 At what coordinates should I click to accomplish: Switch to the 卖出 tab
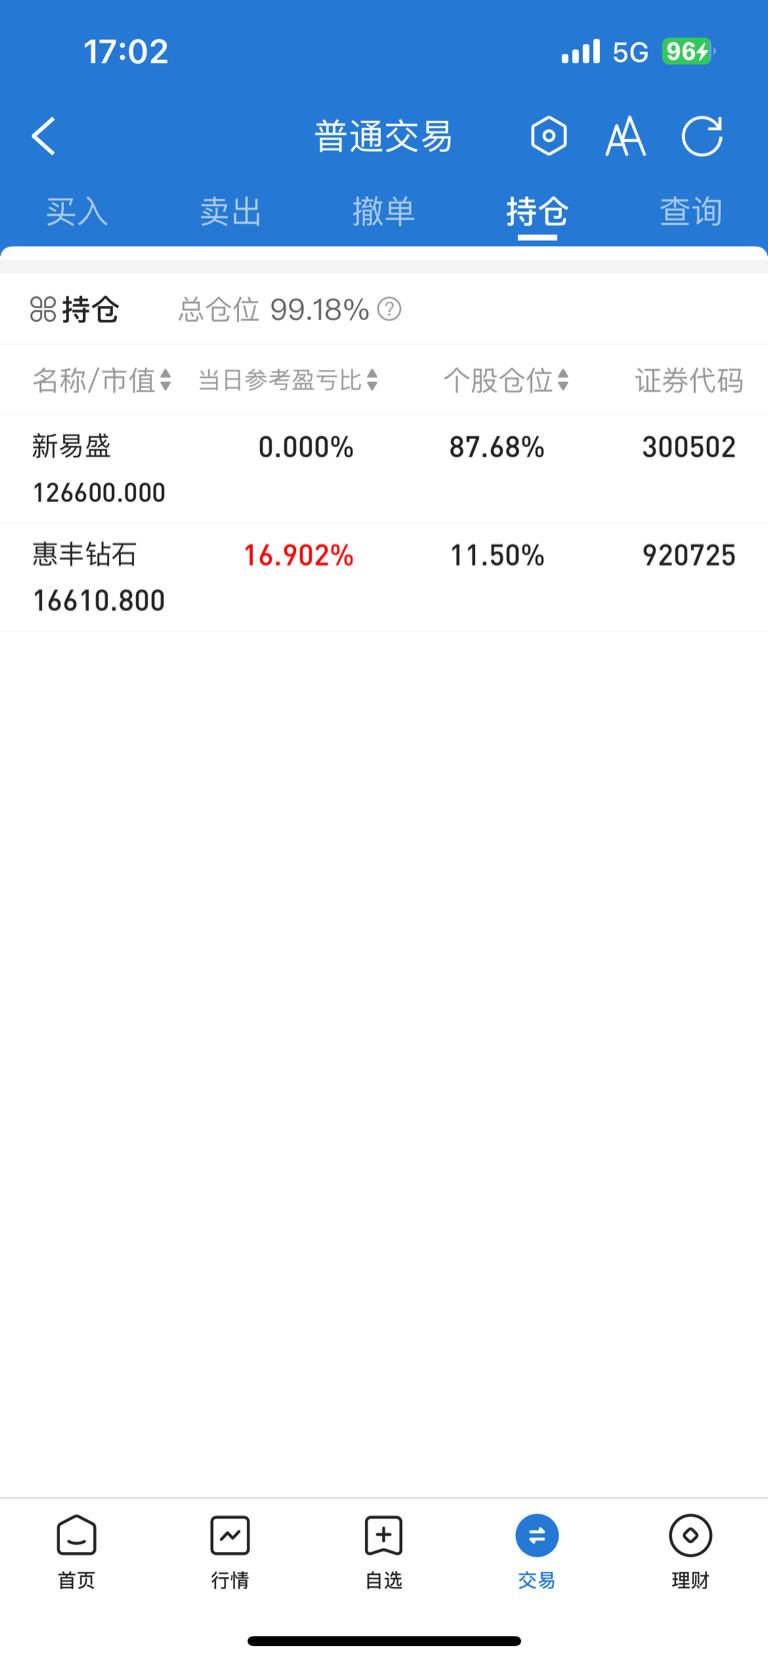tap(230, 212)
